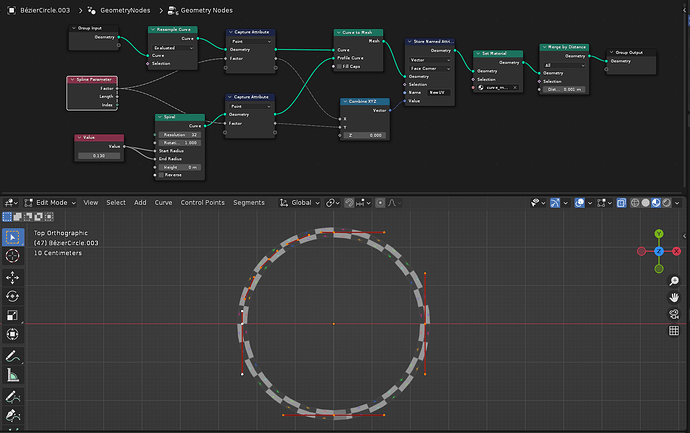The image size is (690, 433).
Task: Toggle Fill Caps checkbox in Curve to Mesh
Action: tap(339, 66)
